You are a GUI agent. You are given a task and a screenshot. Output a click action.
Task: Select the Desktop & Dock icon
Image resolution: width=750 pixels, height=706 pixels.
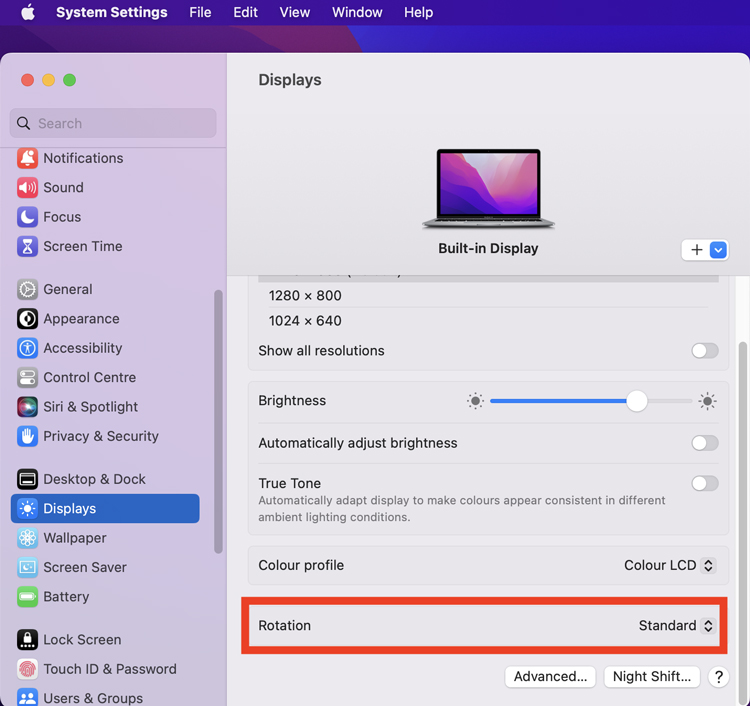[x=27, y=479]
